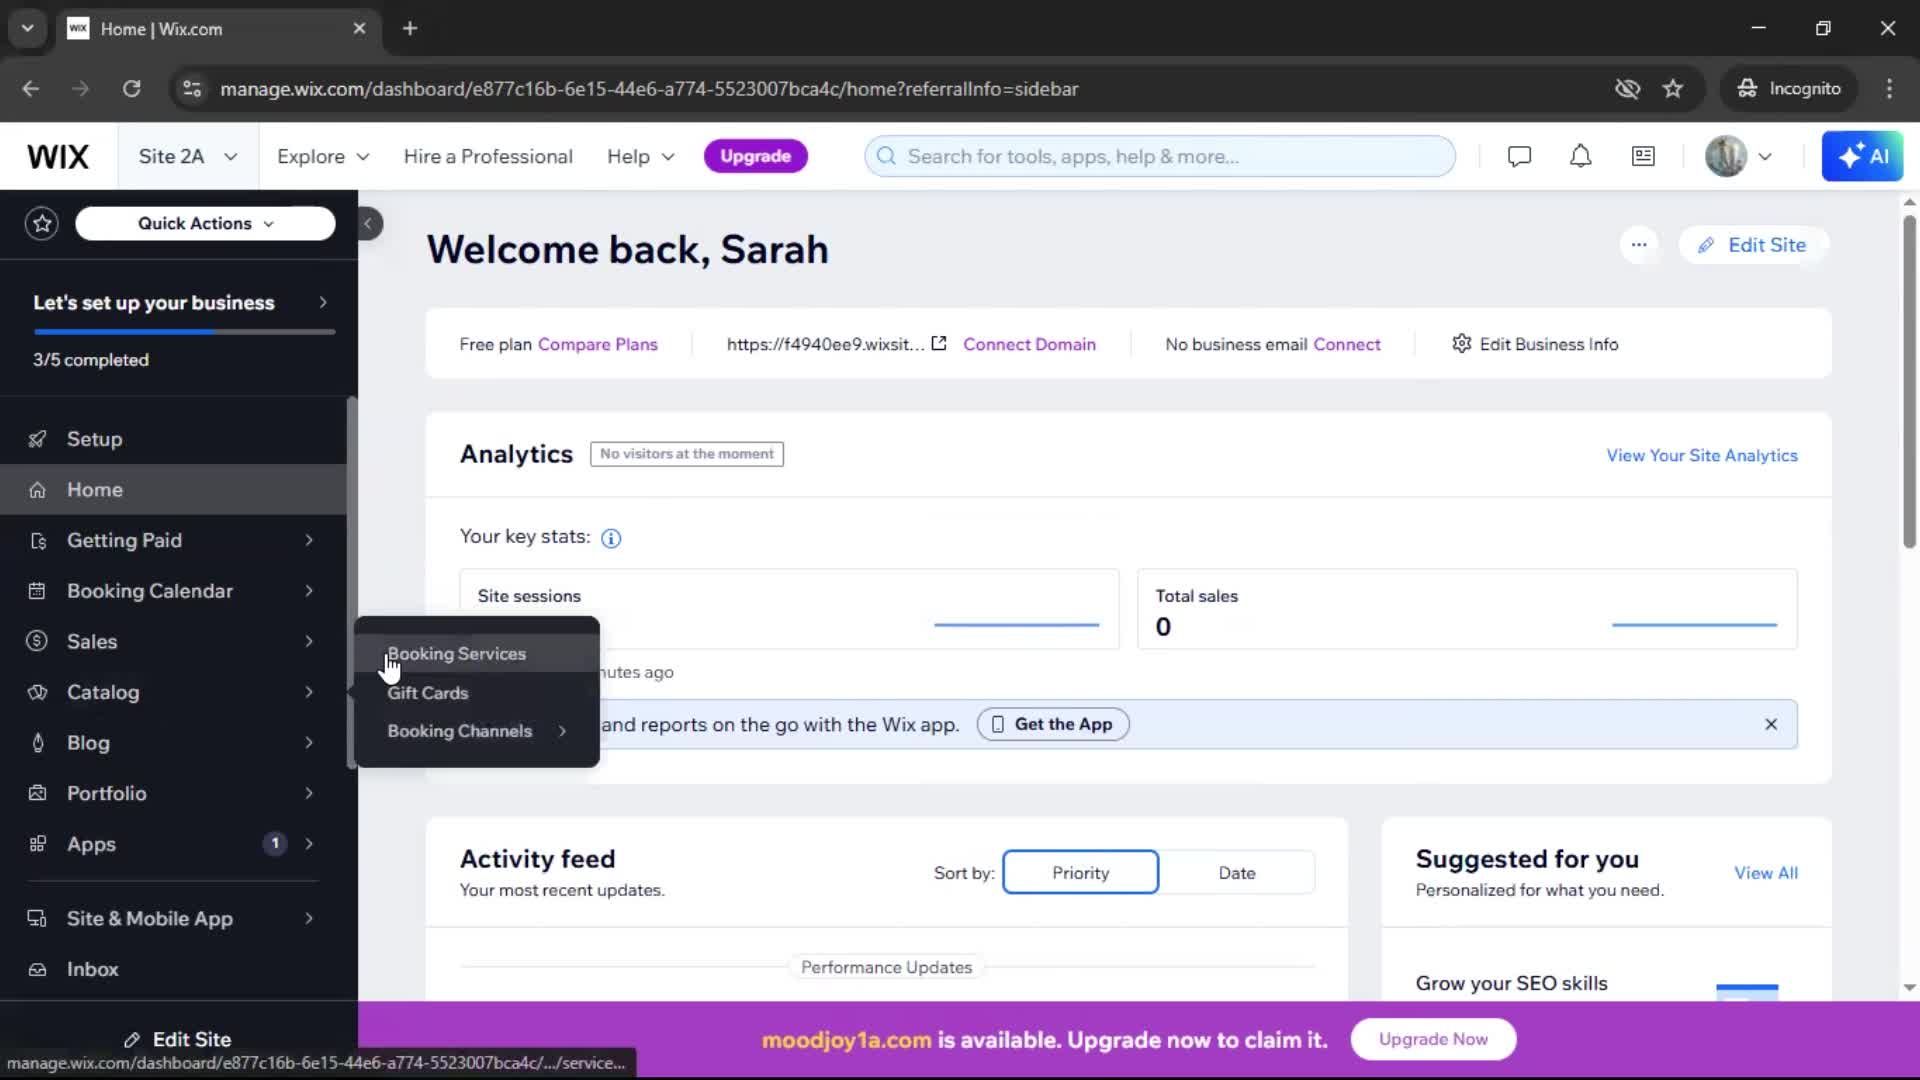Click the Setup rocket icon
This screenshot has width=1920, height=1080.
click(x=38, y=439)
